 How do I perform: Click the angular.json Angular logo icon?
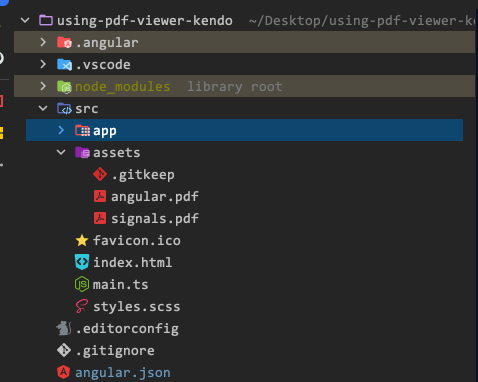click(x=63, y=372)
